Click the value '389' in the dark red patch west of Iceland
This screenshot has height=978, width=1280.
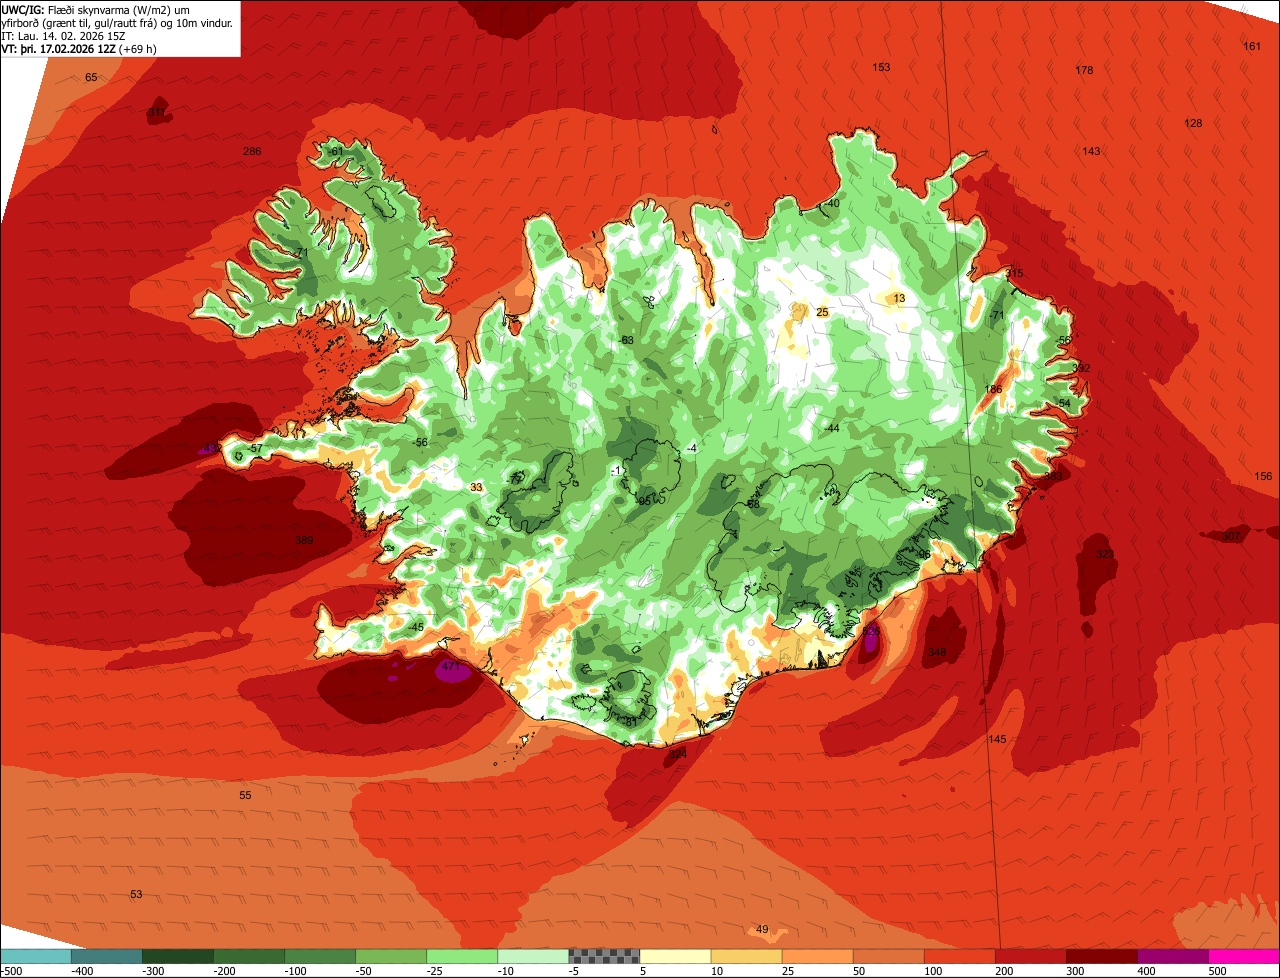coord(305,540)
